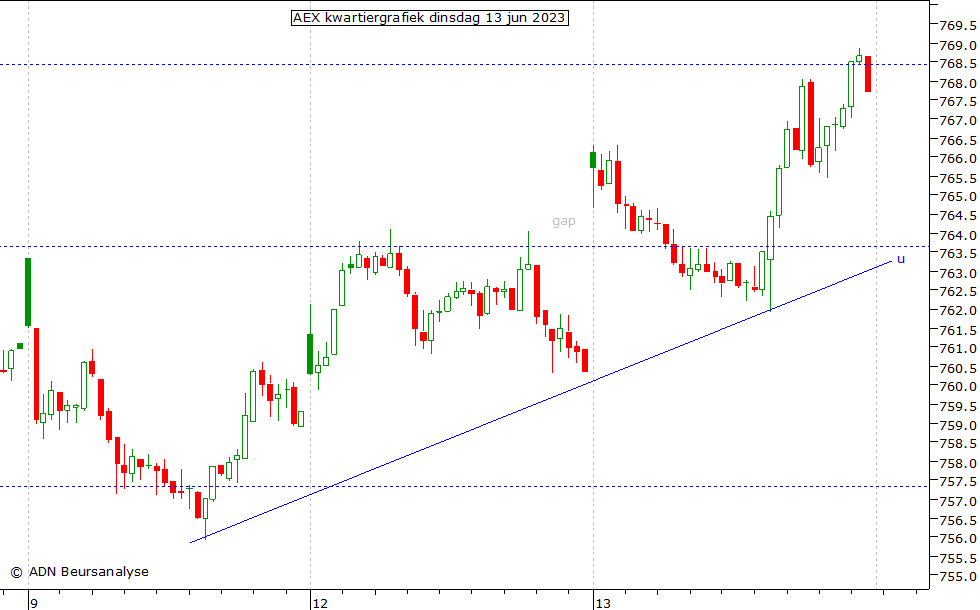The width and height of the screenshot is (980, 610).
Task: Click the last red candle near 768.5
Action: pyautogui.click(x=868, y=74)
